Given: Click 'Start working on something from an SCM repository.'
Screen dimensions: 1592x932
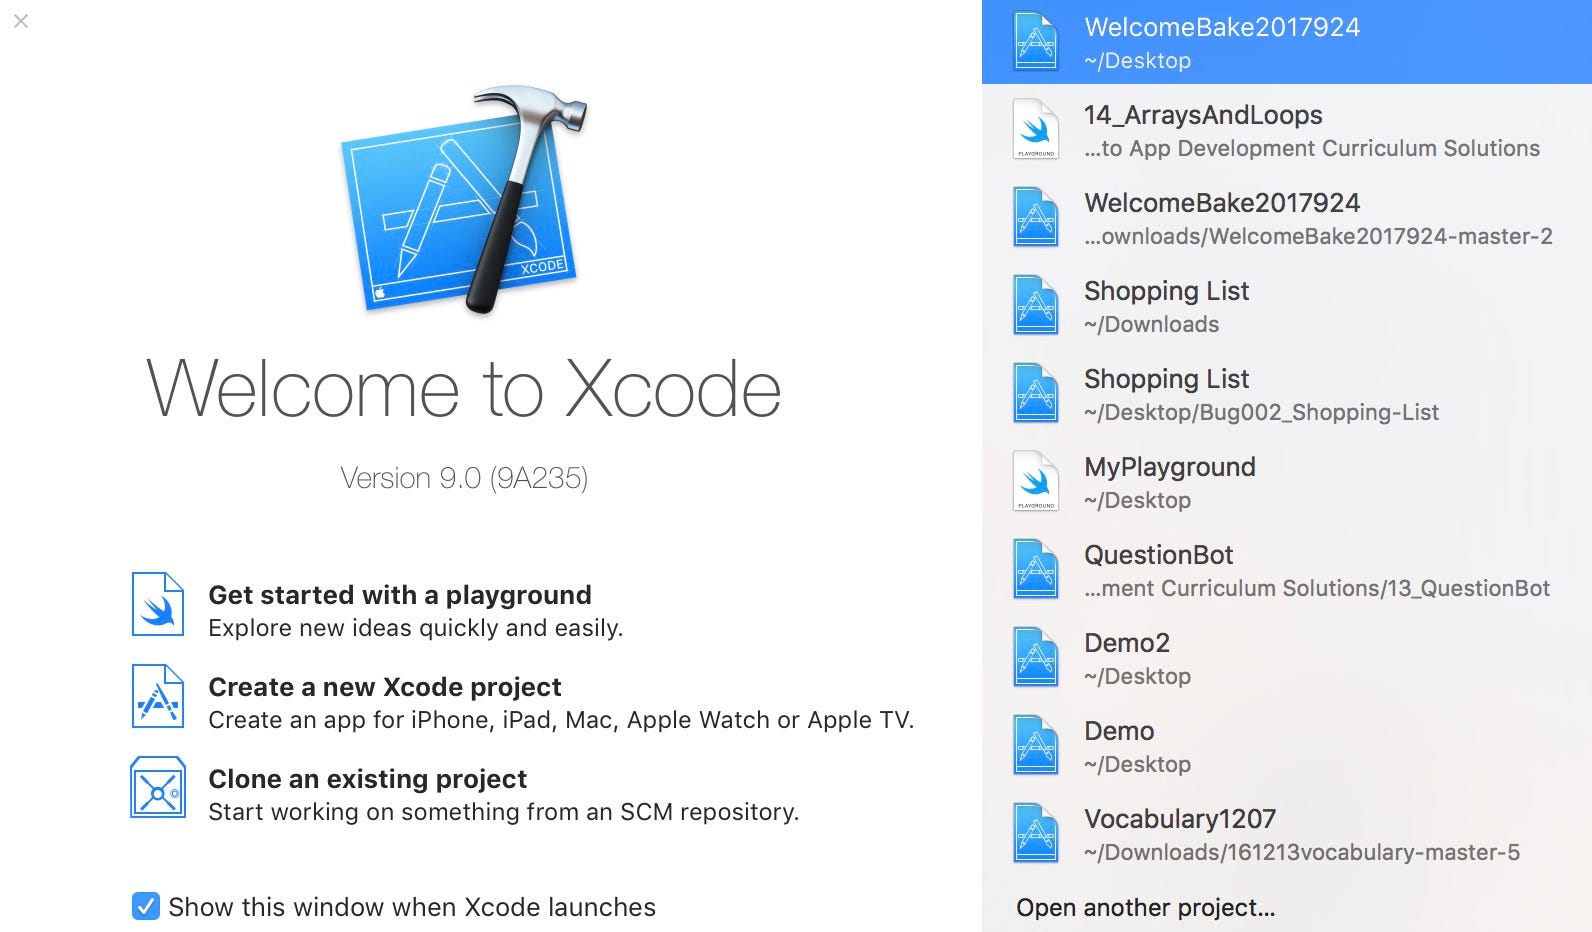Looking at the screenshot, I should click(x=504, y=812).
